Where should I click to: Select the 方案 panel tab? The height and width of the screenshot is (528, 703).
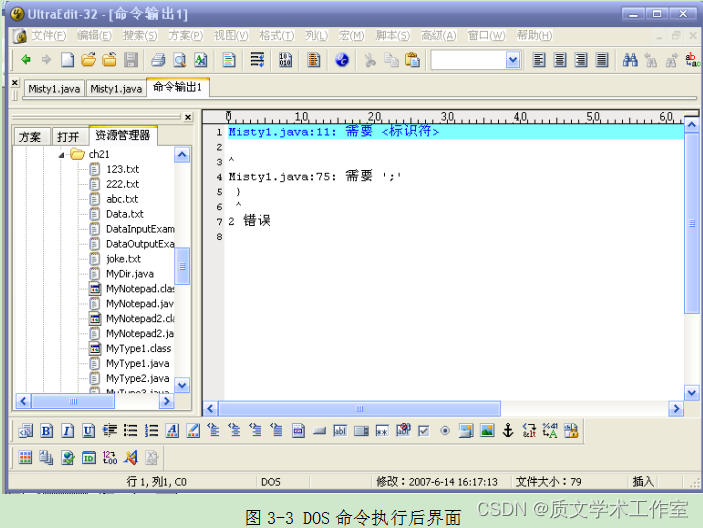30,136
